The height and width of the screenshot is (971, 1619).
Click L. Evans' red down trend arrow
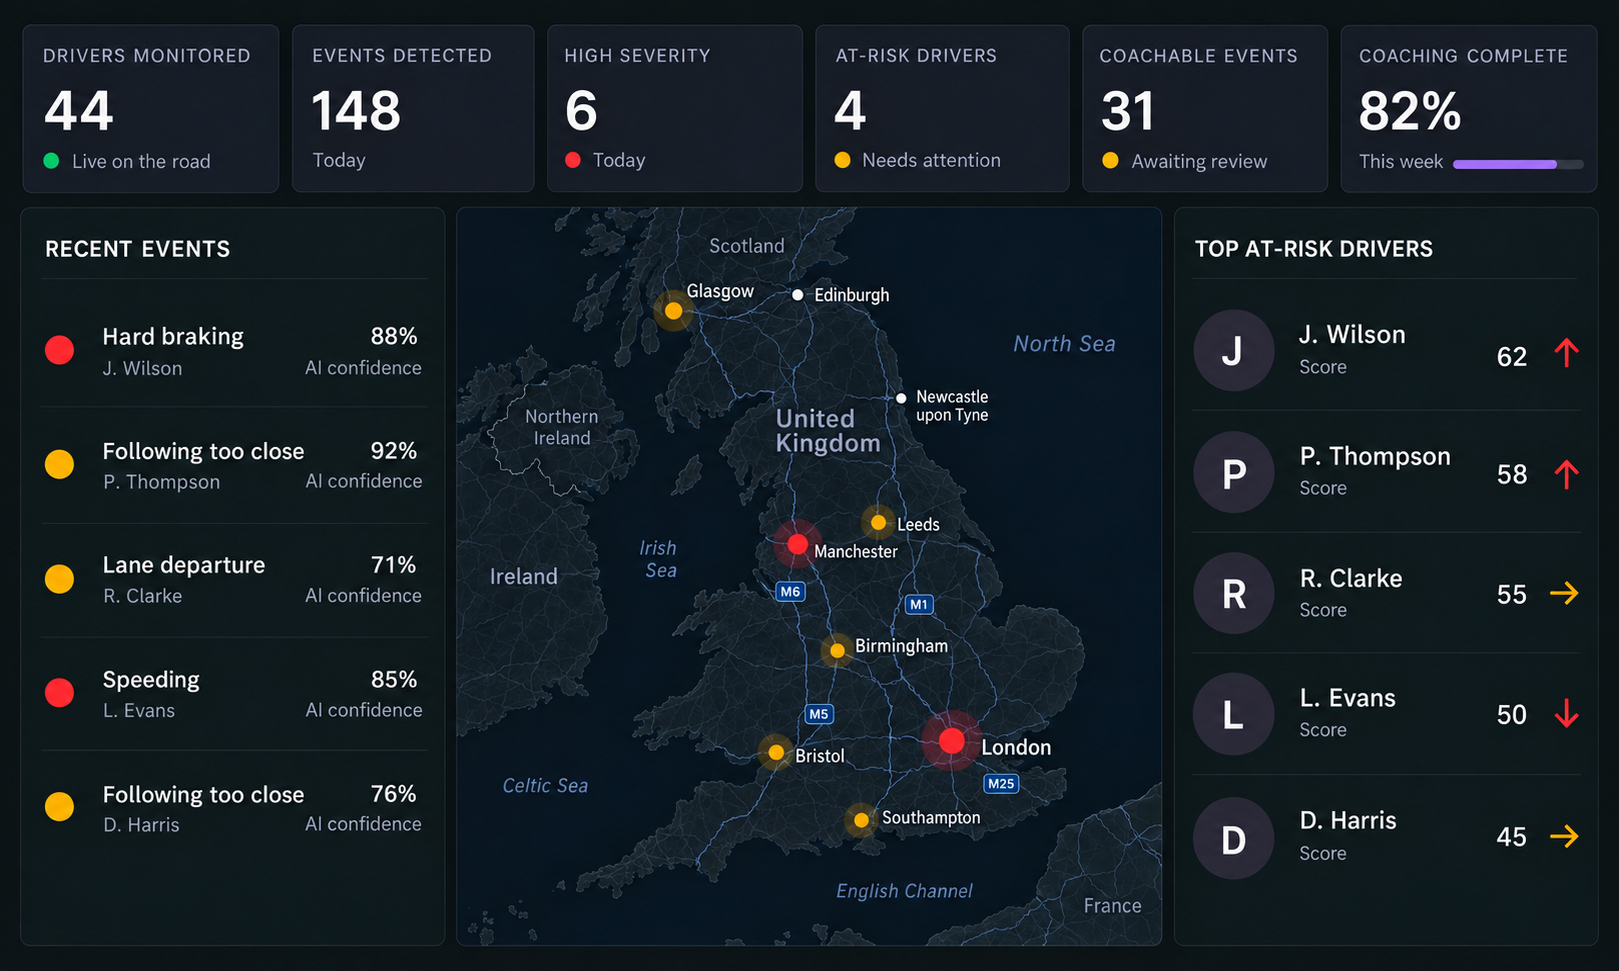click(1566, 713)
